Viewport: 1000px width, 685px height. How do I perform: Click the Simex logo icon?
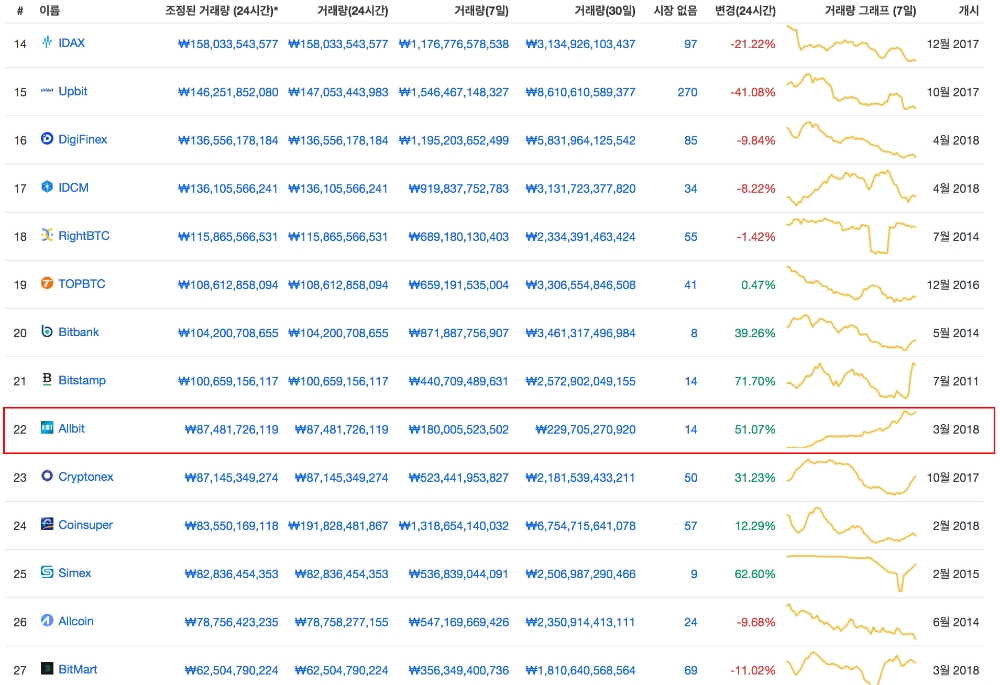(47, 572)
